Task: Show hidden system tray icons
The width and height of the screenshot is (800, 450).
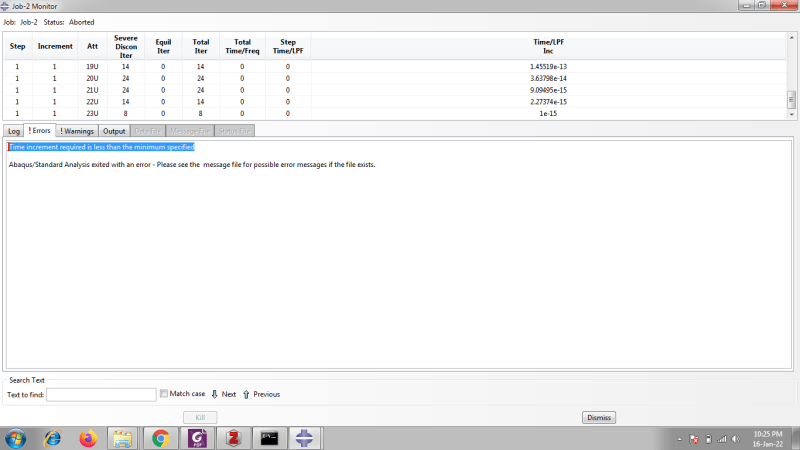Action: 679,439
